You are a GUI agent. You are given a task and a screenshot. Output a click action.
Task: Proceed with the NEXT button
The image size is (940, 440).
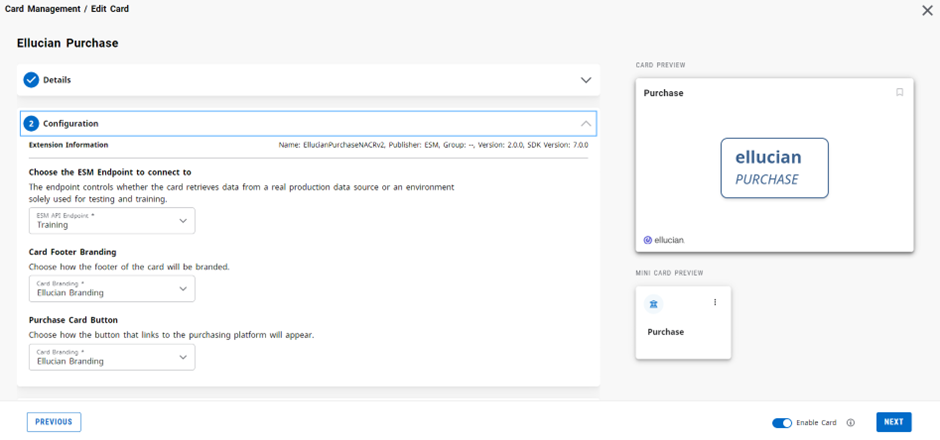pos(894,422)
